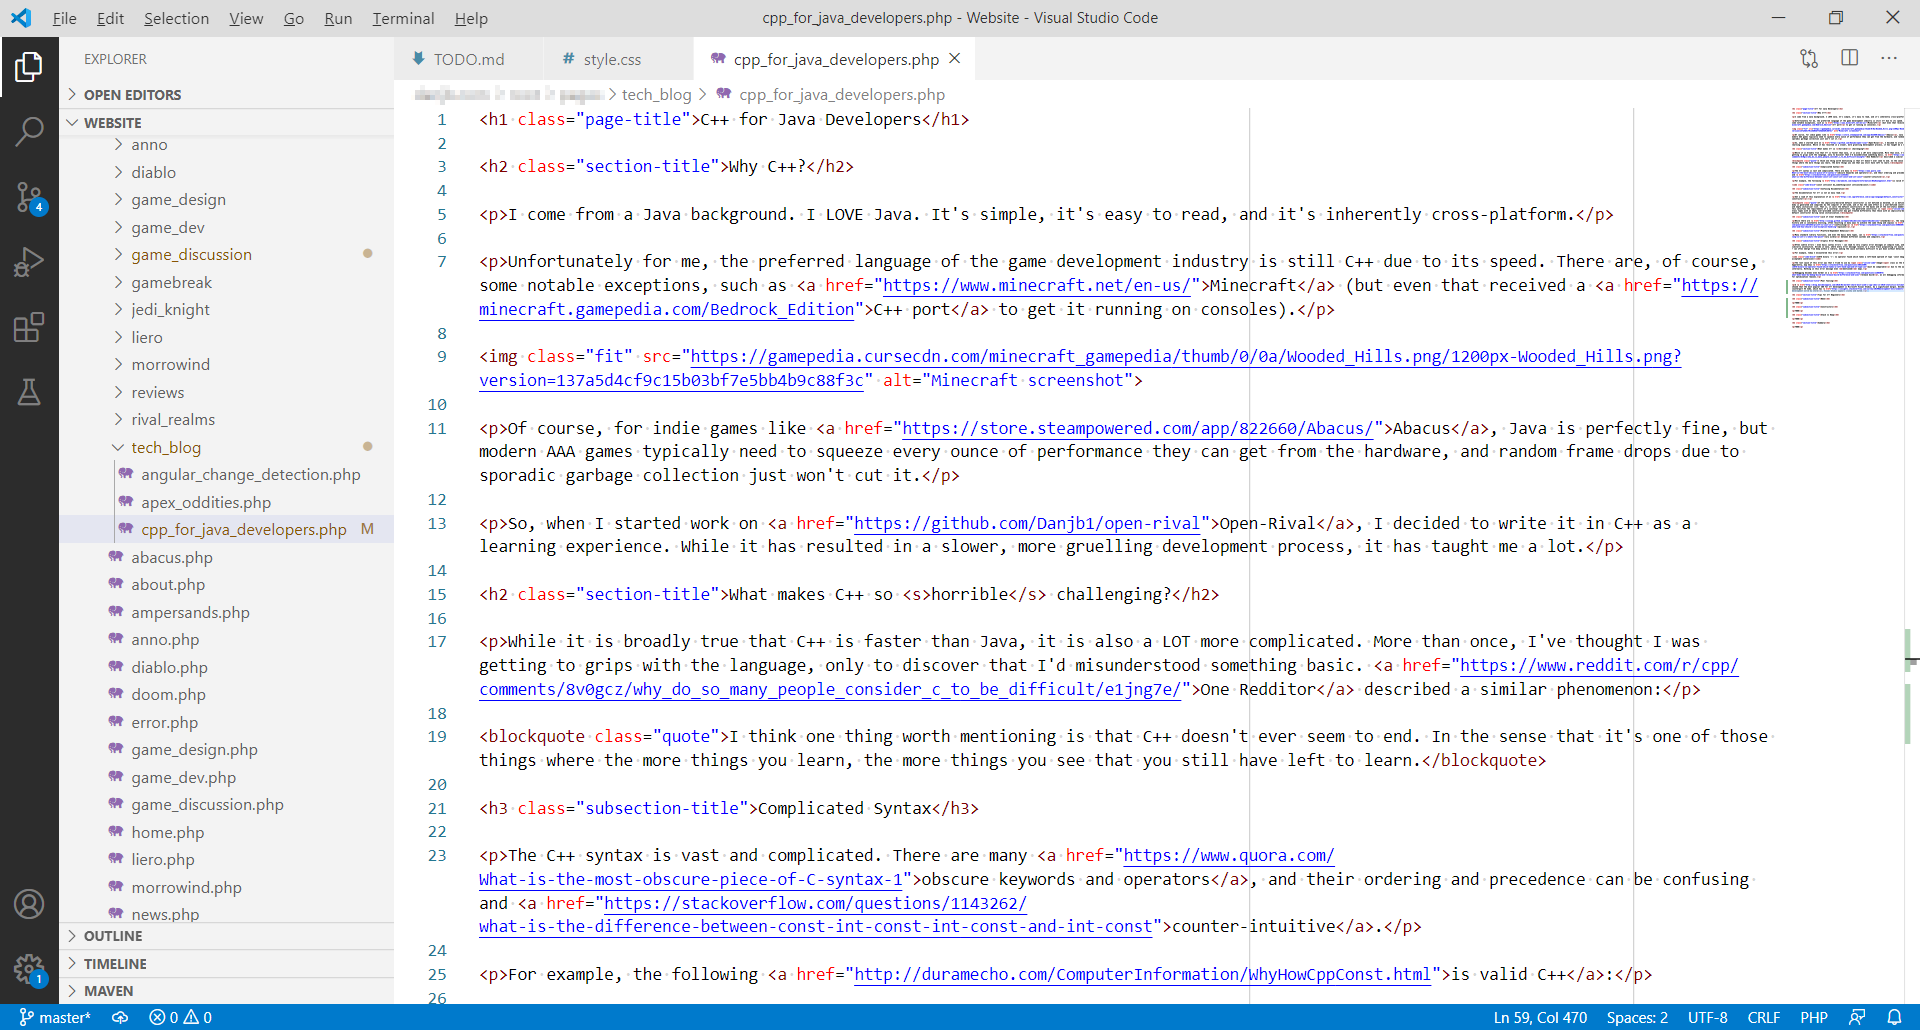Follow the github.com open-rival link

click(x=1027, y=523)
